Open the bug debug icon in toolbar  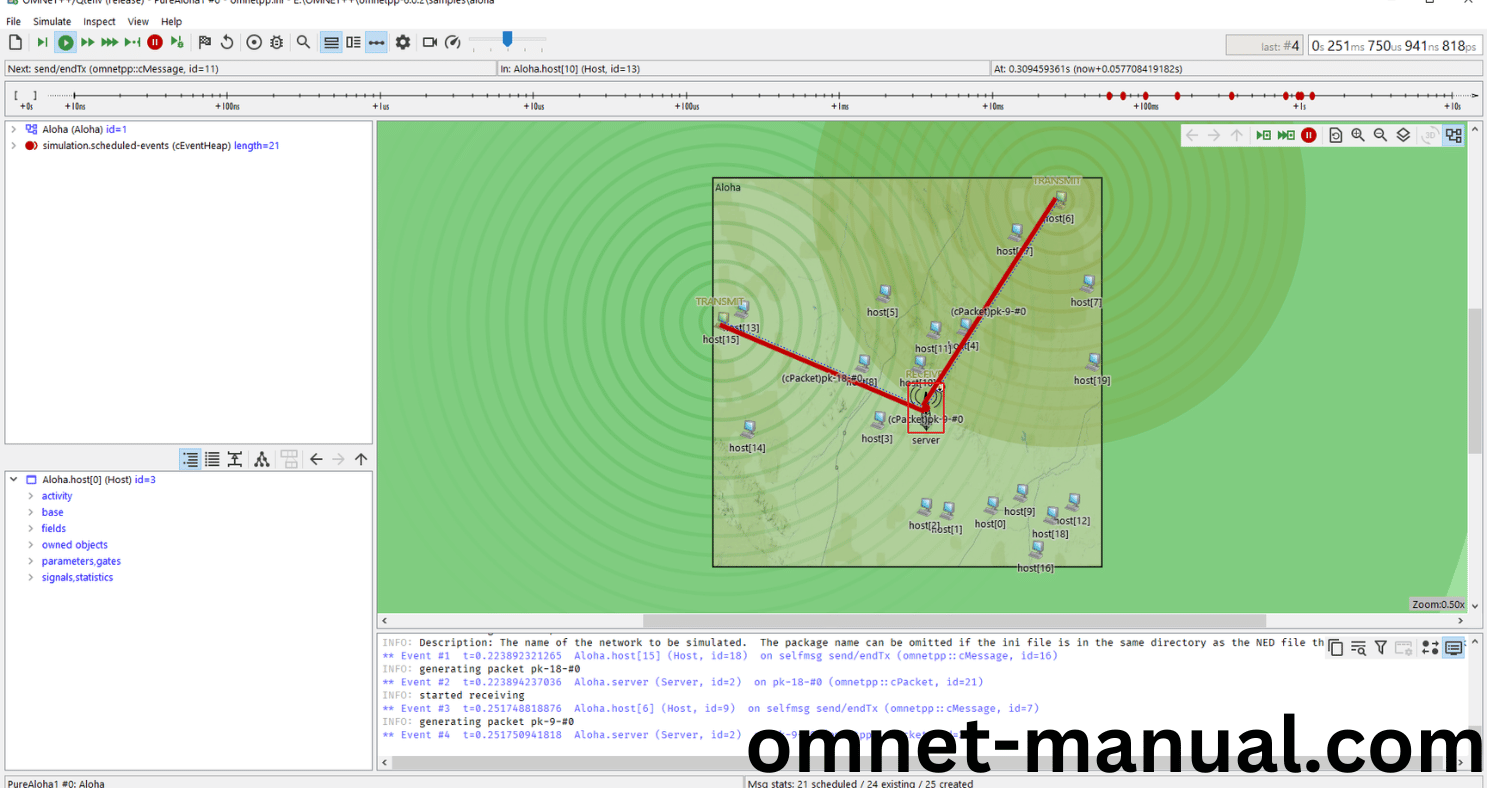[x=276, y=42]
